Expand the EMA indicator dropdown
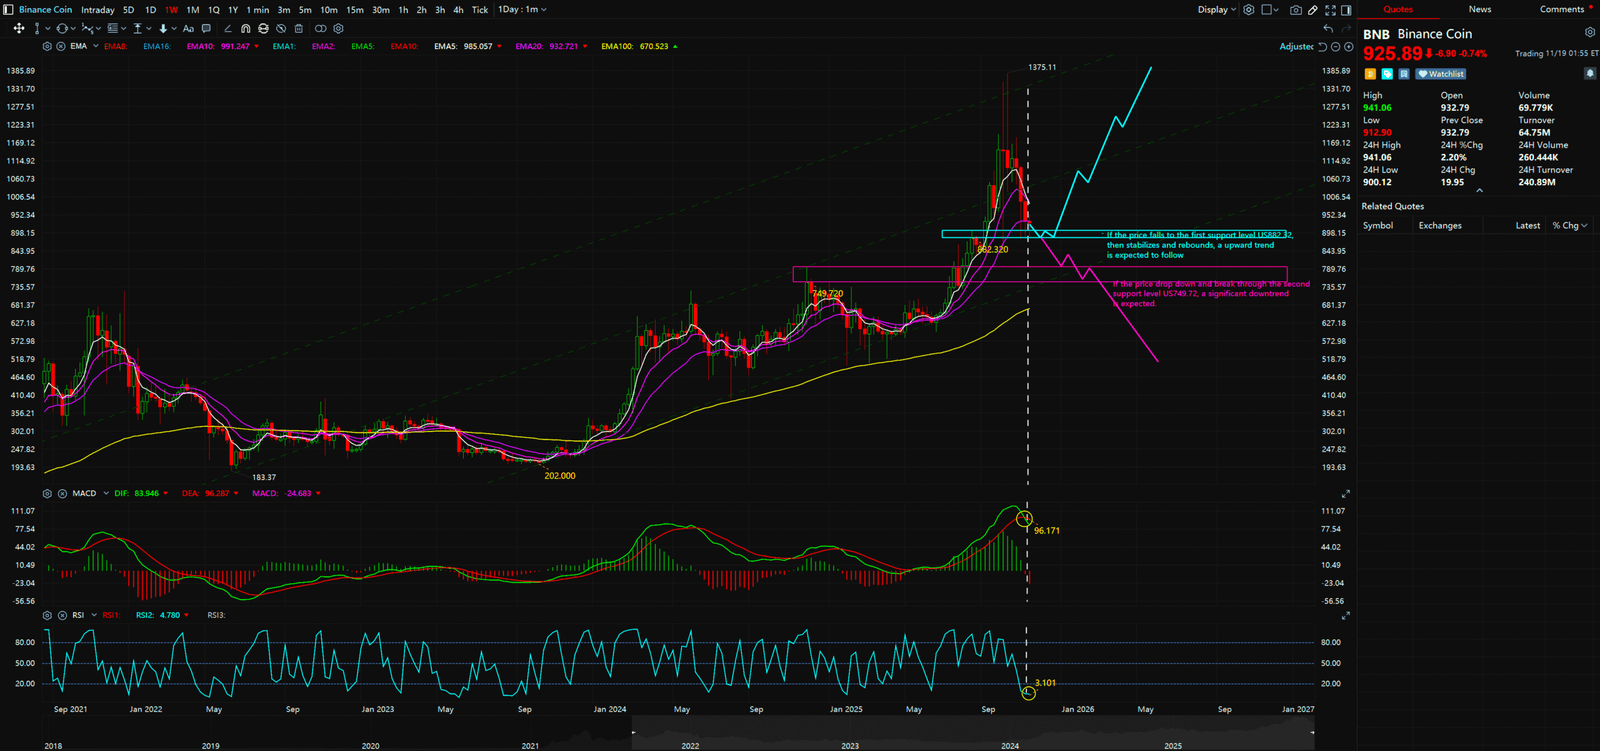Image resolution: width=1600 pixels, height=751 pixels. (x=95, y=46)
